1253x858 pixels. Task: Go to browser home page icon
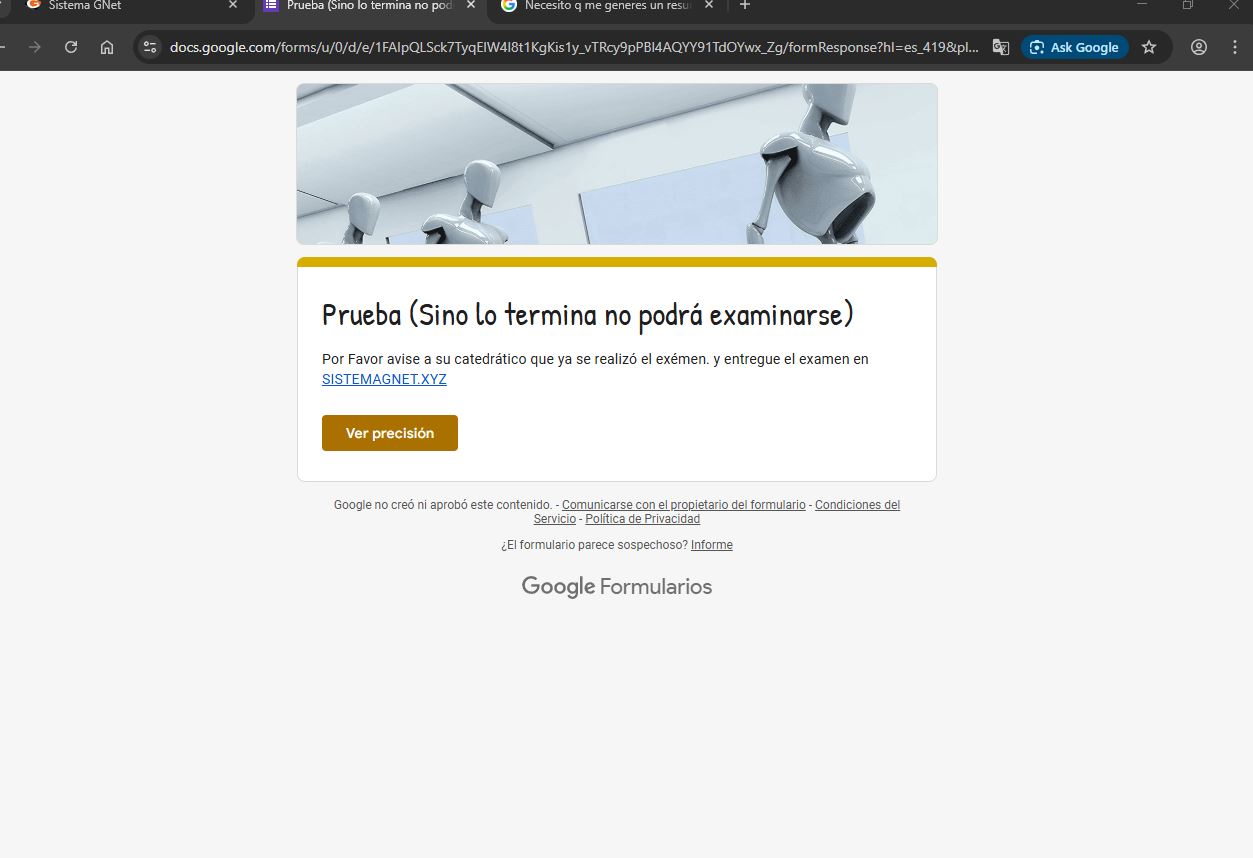click(x=107, y=47)
